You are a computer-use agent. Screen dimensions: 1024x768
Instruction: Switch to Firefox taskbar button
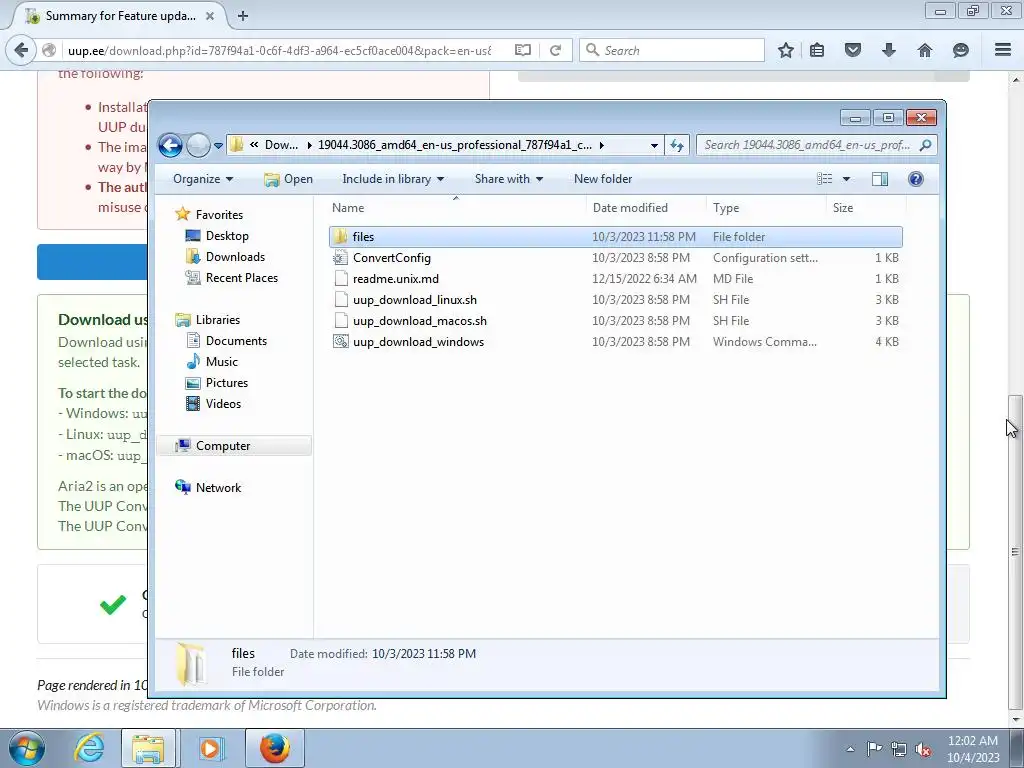click(275, 748)
